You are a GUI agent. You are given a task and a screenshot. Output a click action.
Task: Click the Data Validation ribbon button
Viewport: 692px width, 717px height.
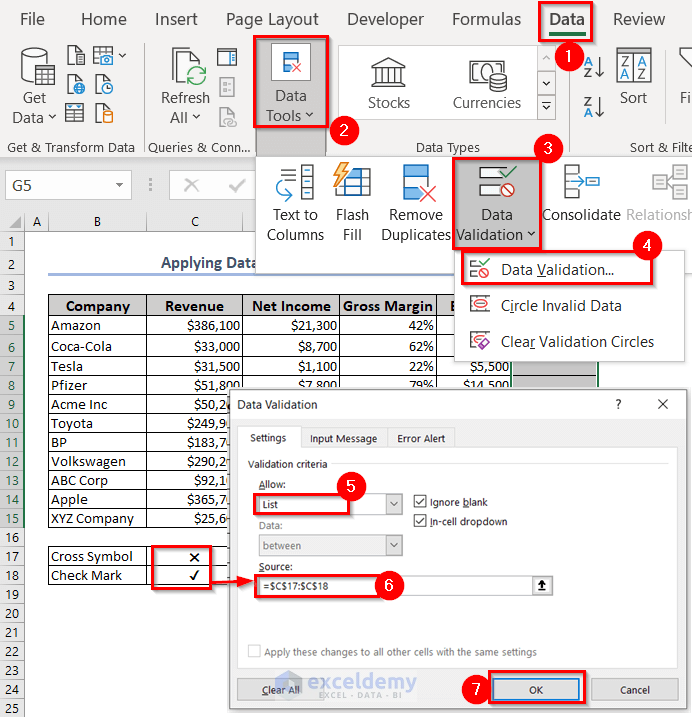(x=497, y=204)
